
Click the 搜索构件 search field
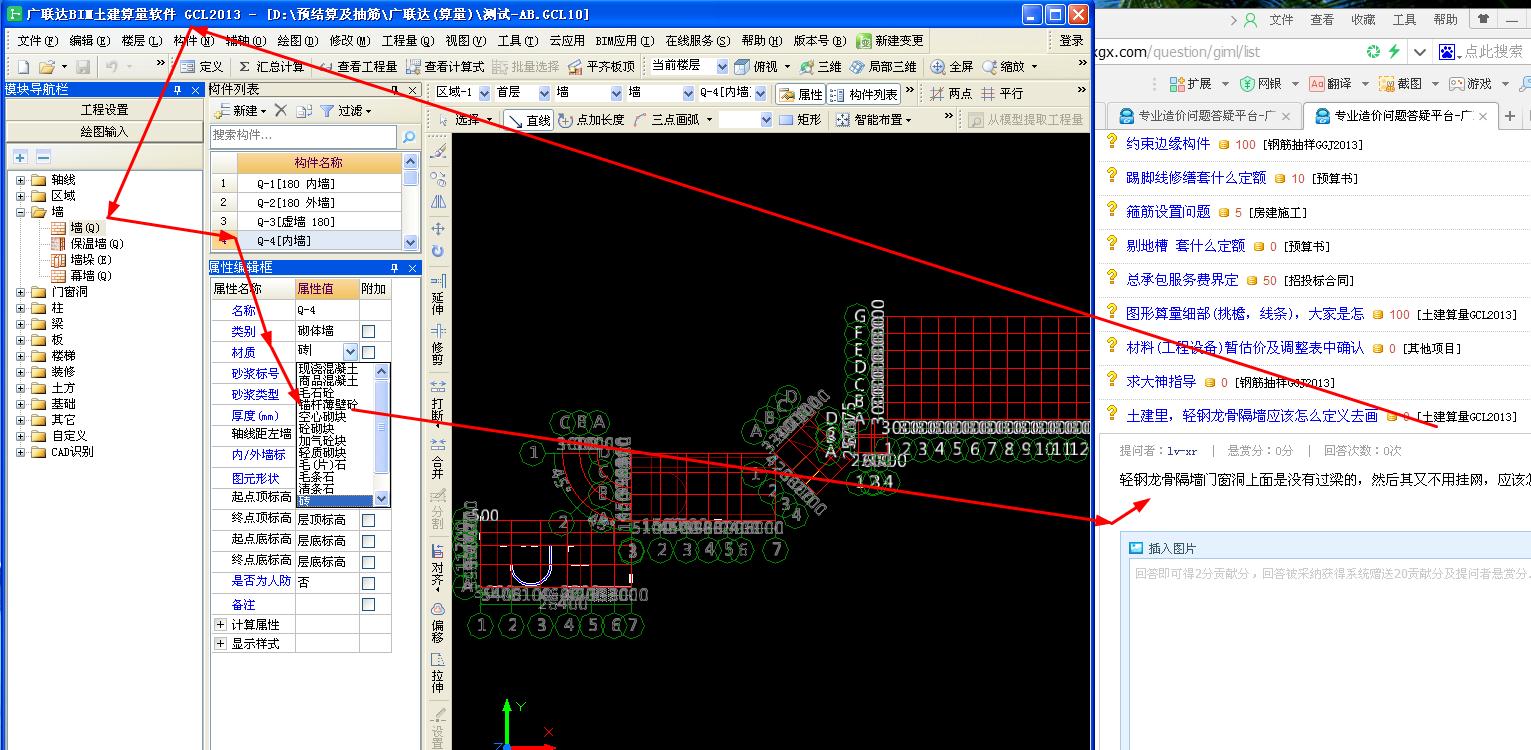tap(304, 136)
